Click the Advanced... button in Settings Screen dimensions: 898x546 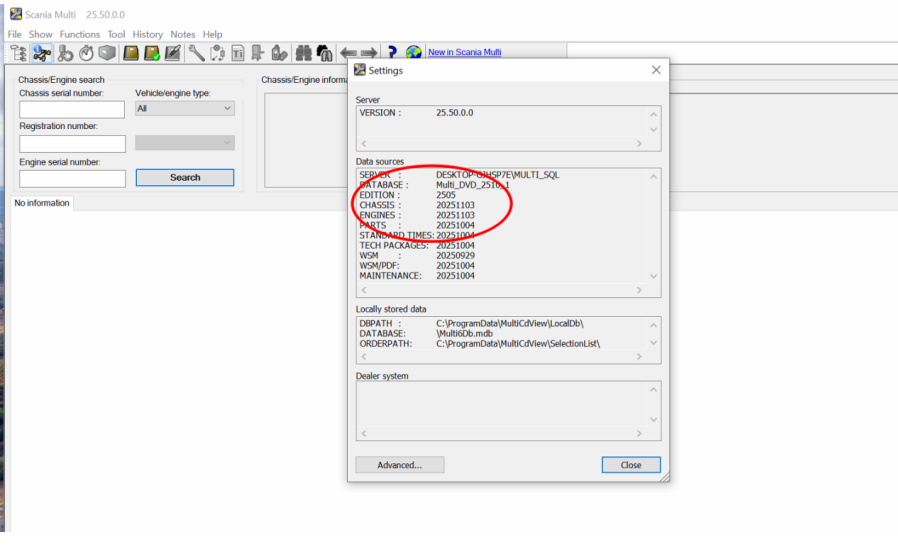coord(399,465)
